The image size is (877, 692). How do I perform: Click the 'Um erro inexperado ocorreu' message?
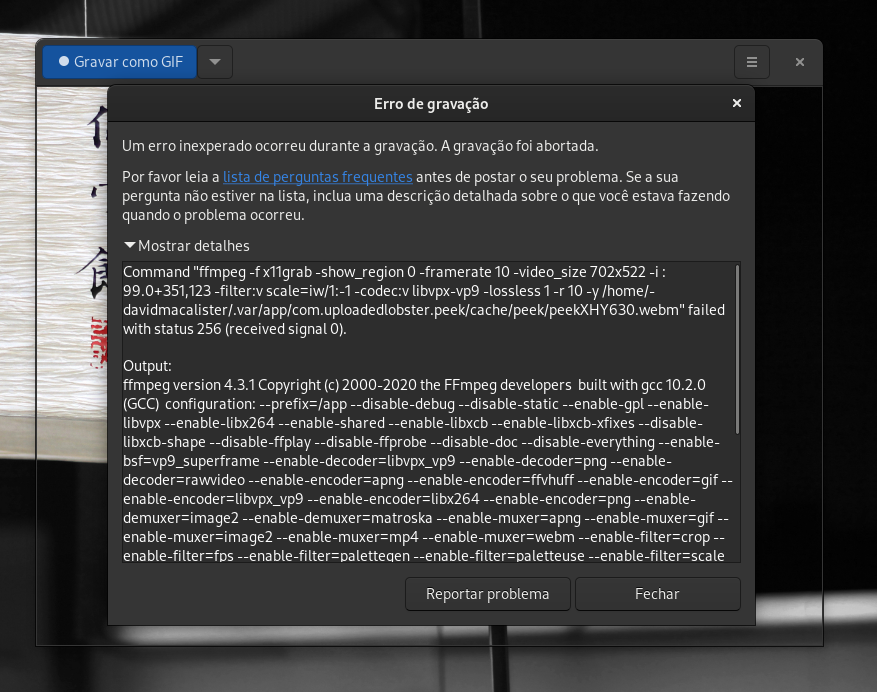pyautogui.click(x=360, y=146)
